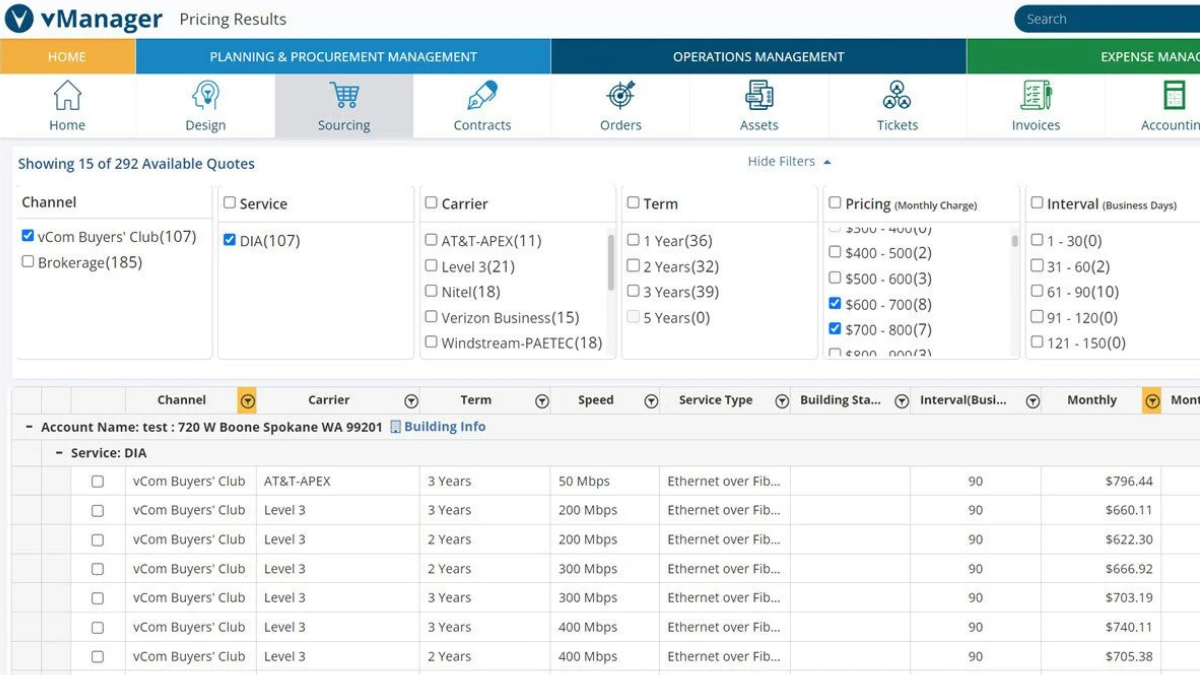Click the Home icon in the navigation bar
1200x675 pixels.
[67, 97]
